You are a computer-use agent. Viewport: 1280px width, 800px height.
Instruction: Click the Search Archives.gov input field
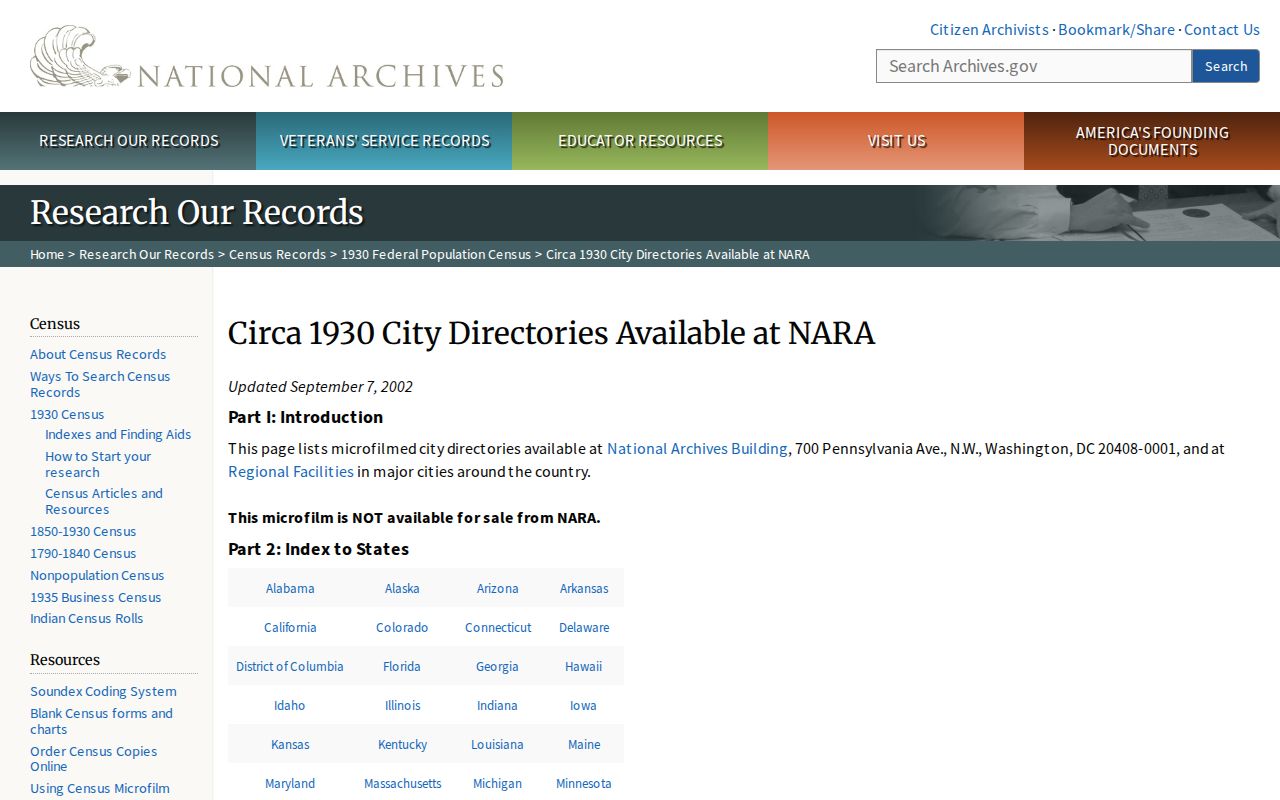click(1034, 66)
